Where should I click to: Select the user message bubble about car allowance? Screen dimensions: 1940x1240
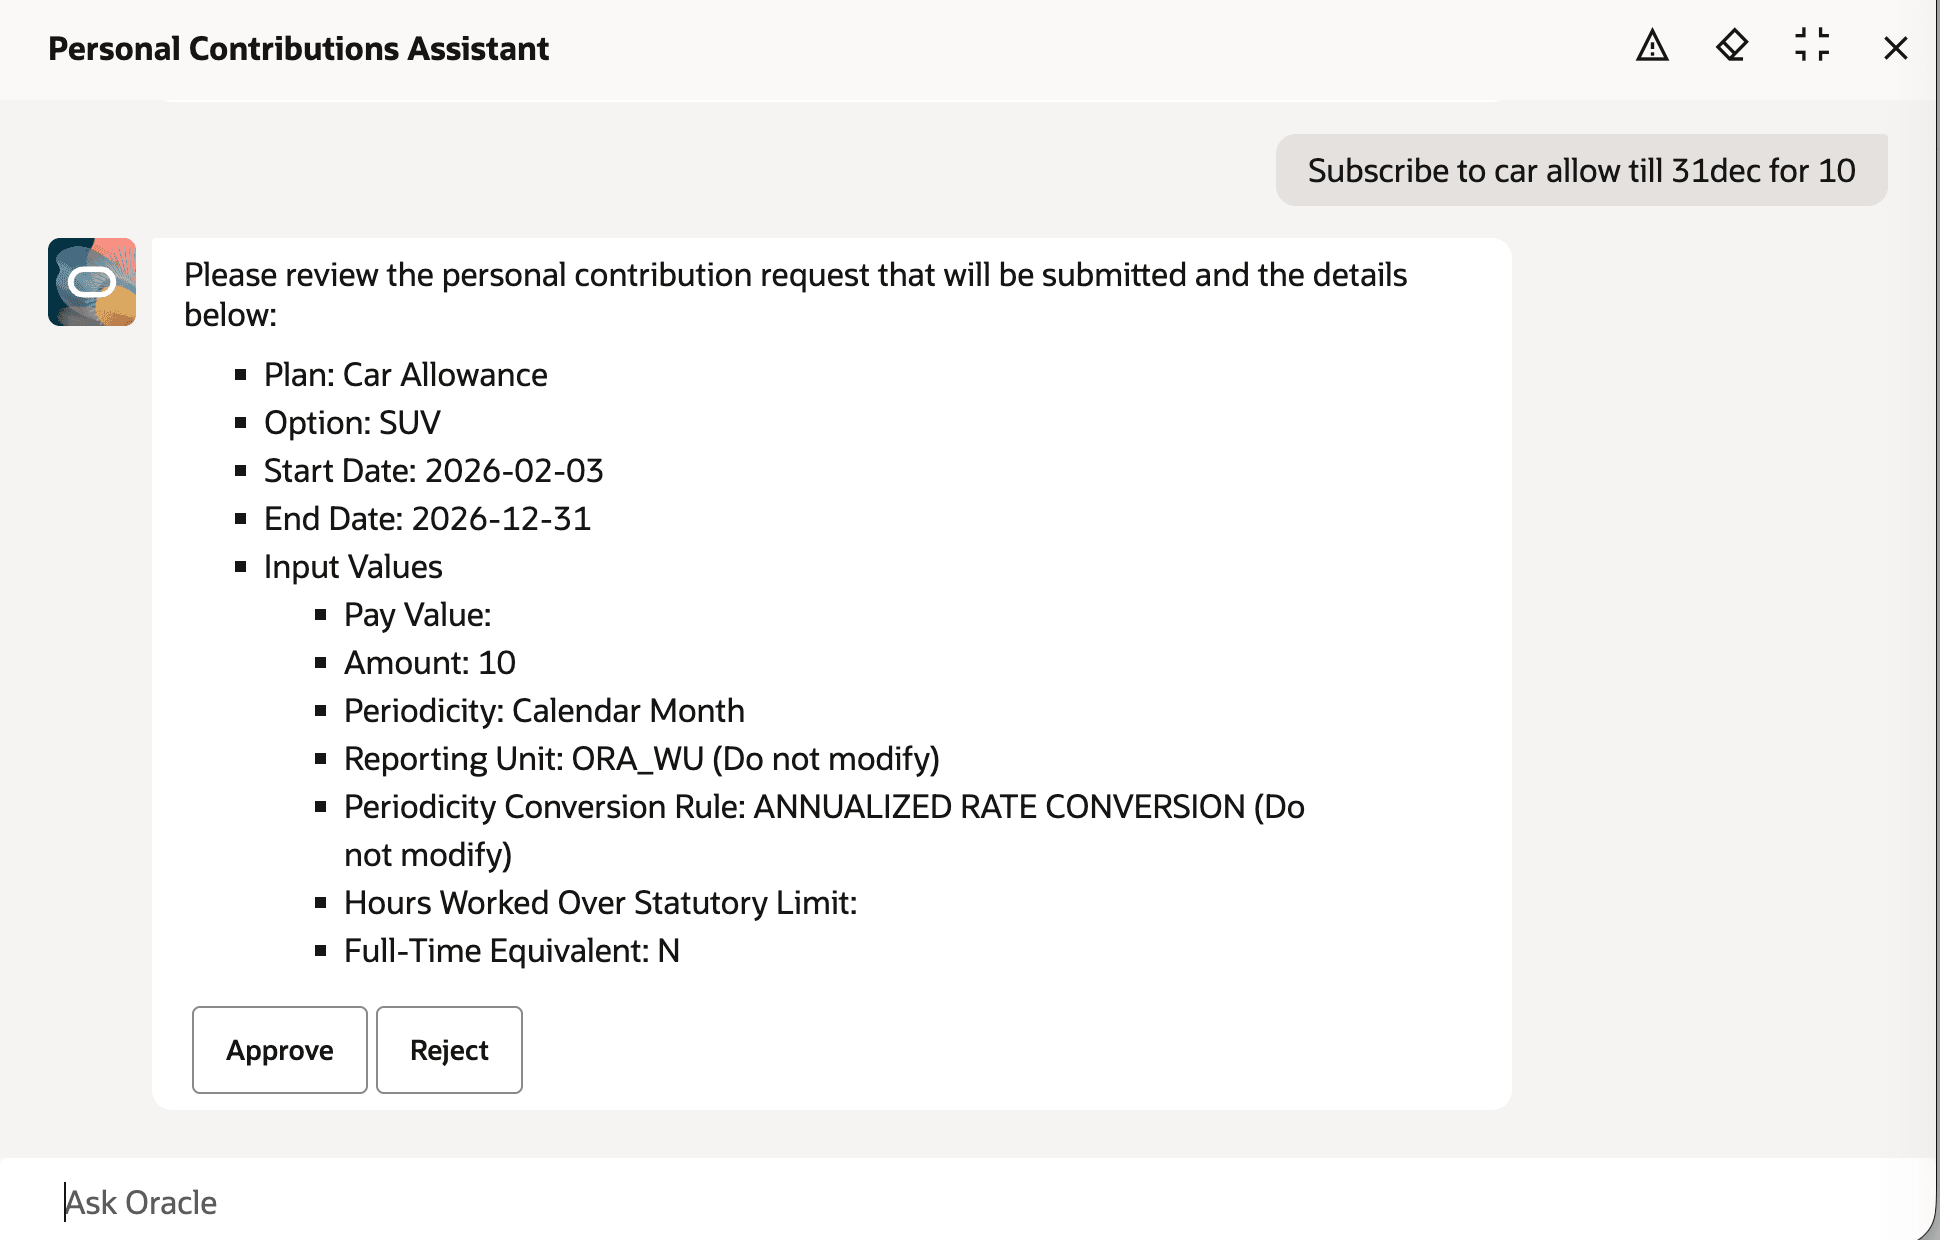coord(1582,170)
